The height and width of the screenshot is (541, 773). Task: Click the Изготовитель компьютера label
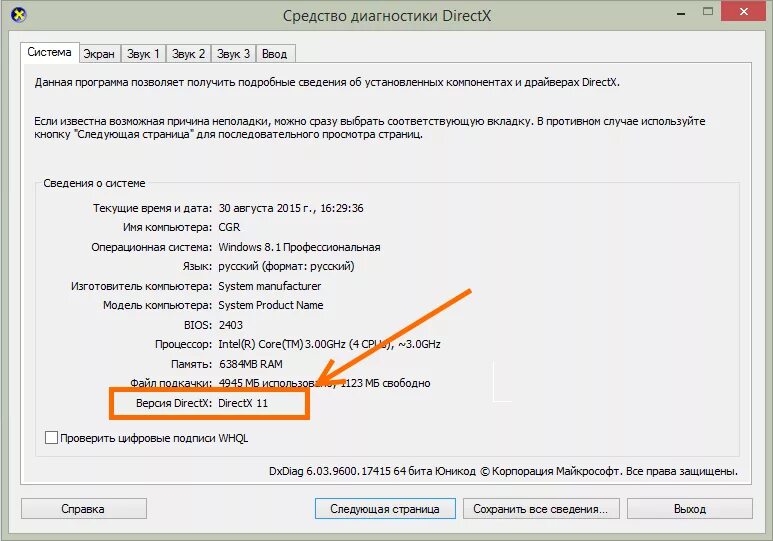coord(141,286)
